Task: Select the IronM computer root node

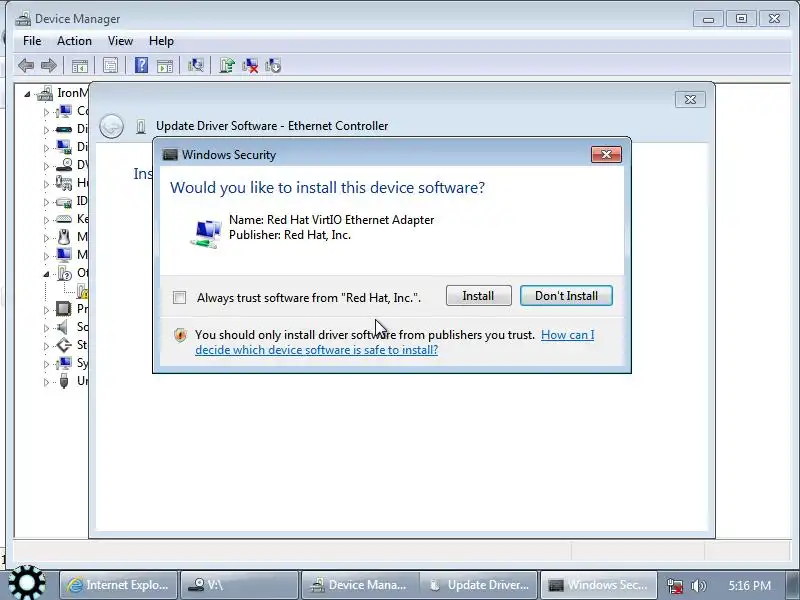Action: point(62,93)
